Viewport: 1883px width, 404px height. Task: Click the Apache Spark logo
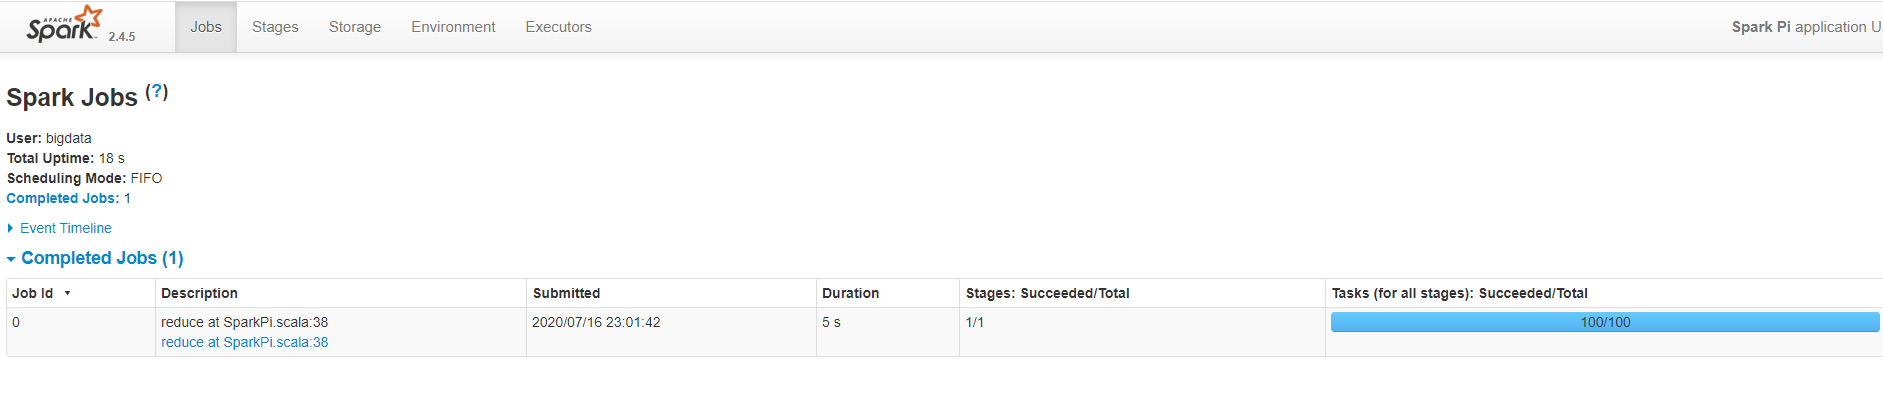(64, 24)
